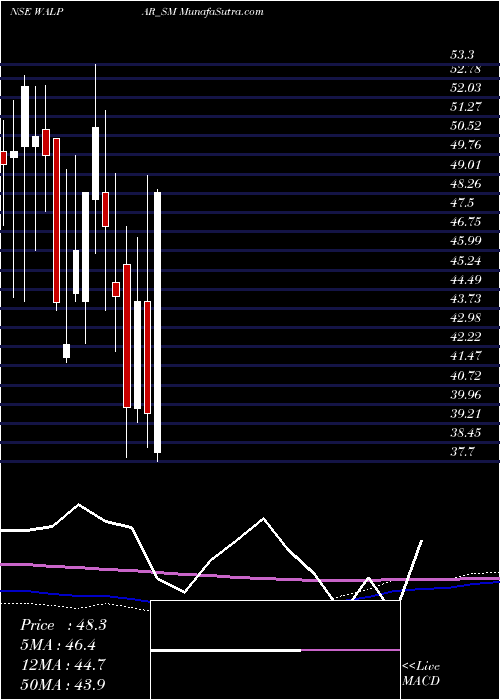Click the 47.5 price axis label
This screenshot has height=700, width=500.
coord(462,203)
